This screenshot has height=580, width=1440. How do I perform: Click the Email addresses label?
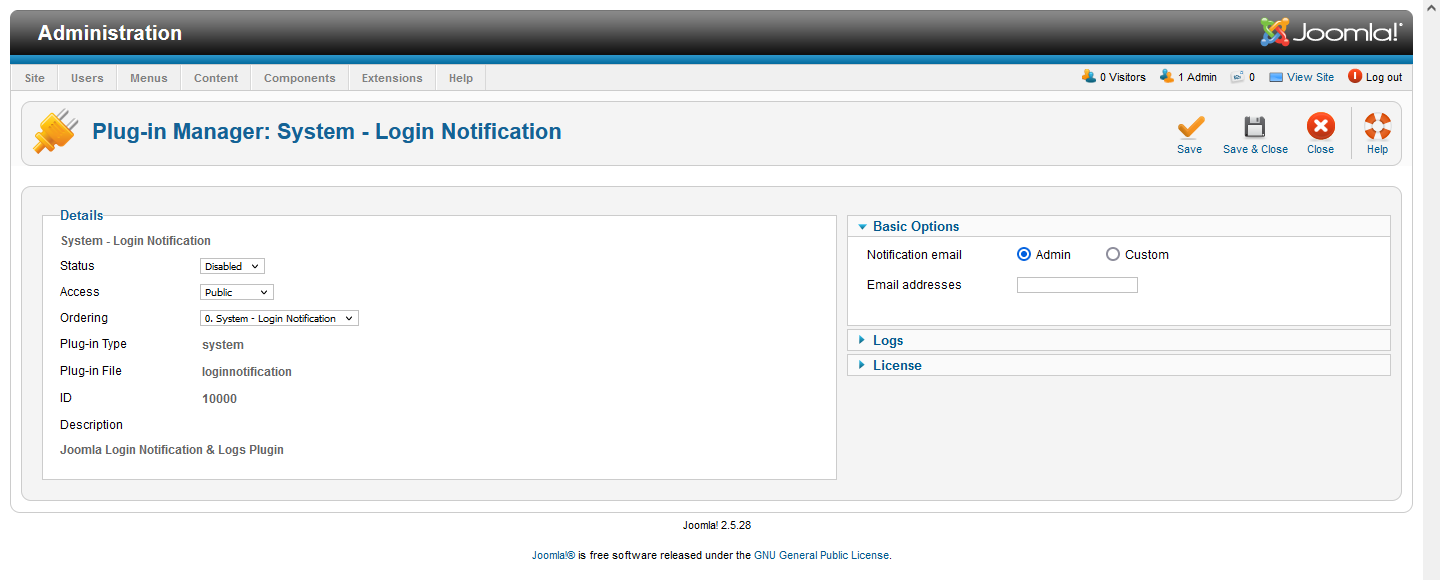(x=914, y=285)
